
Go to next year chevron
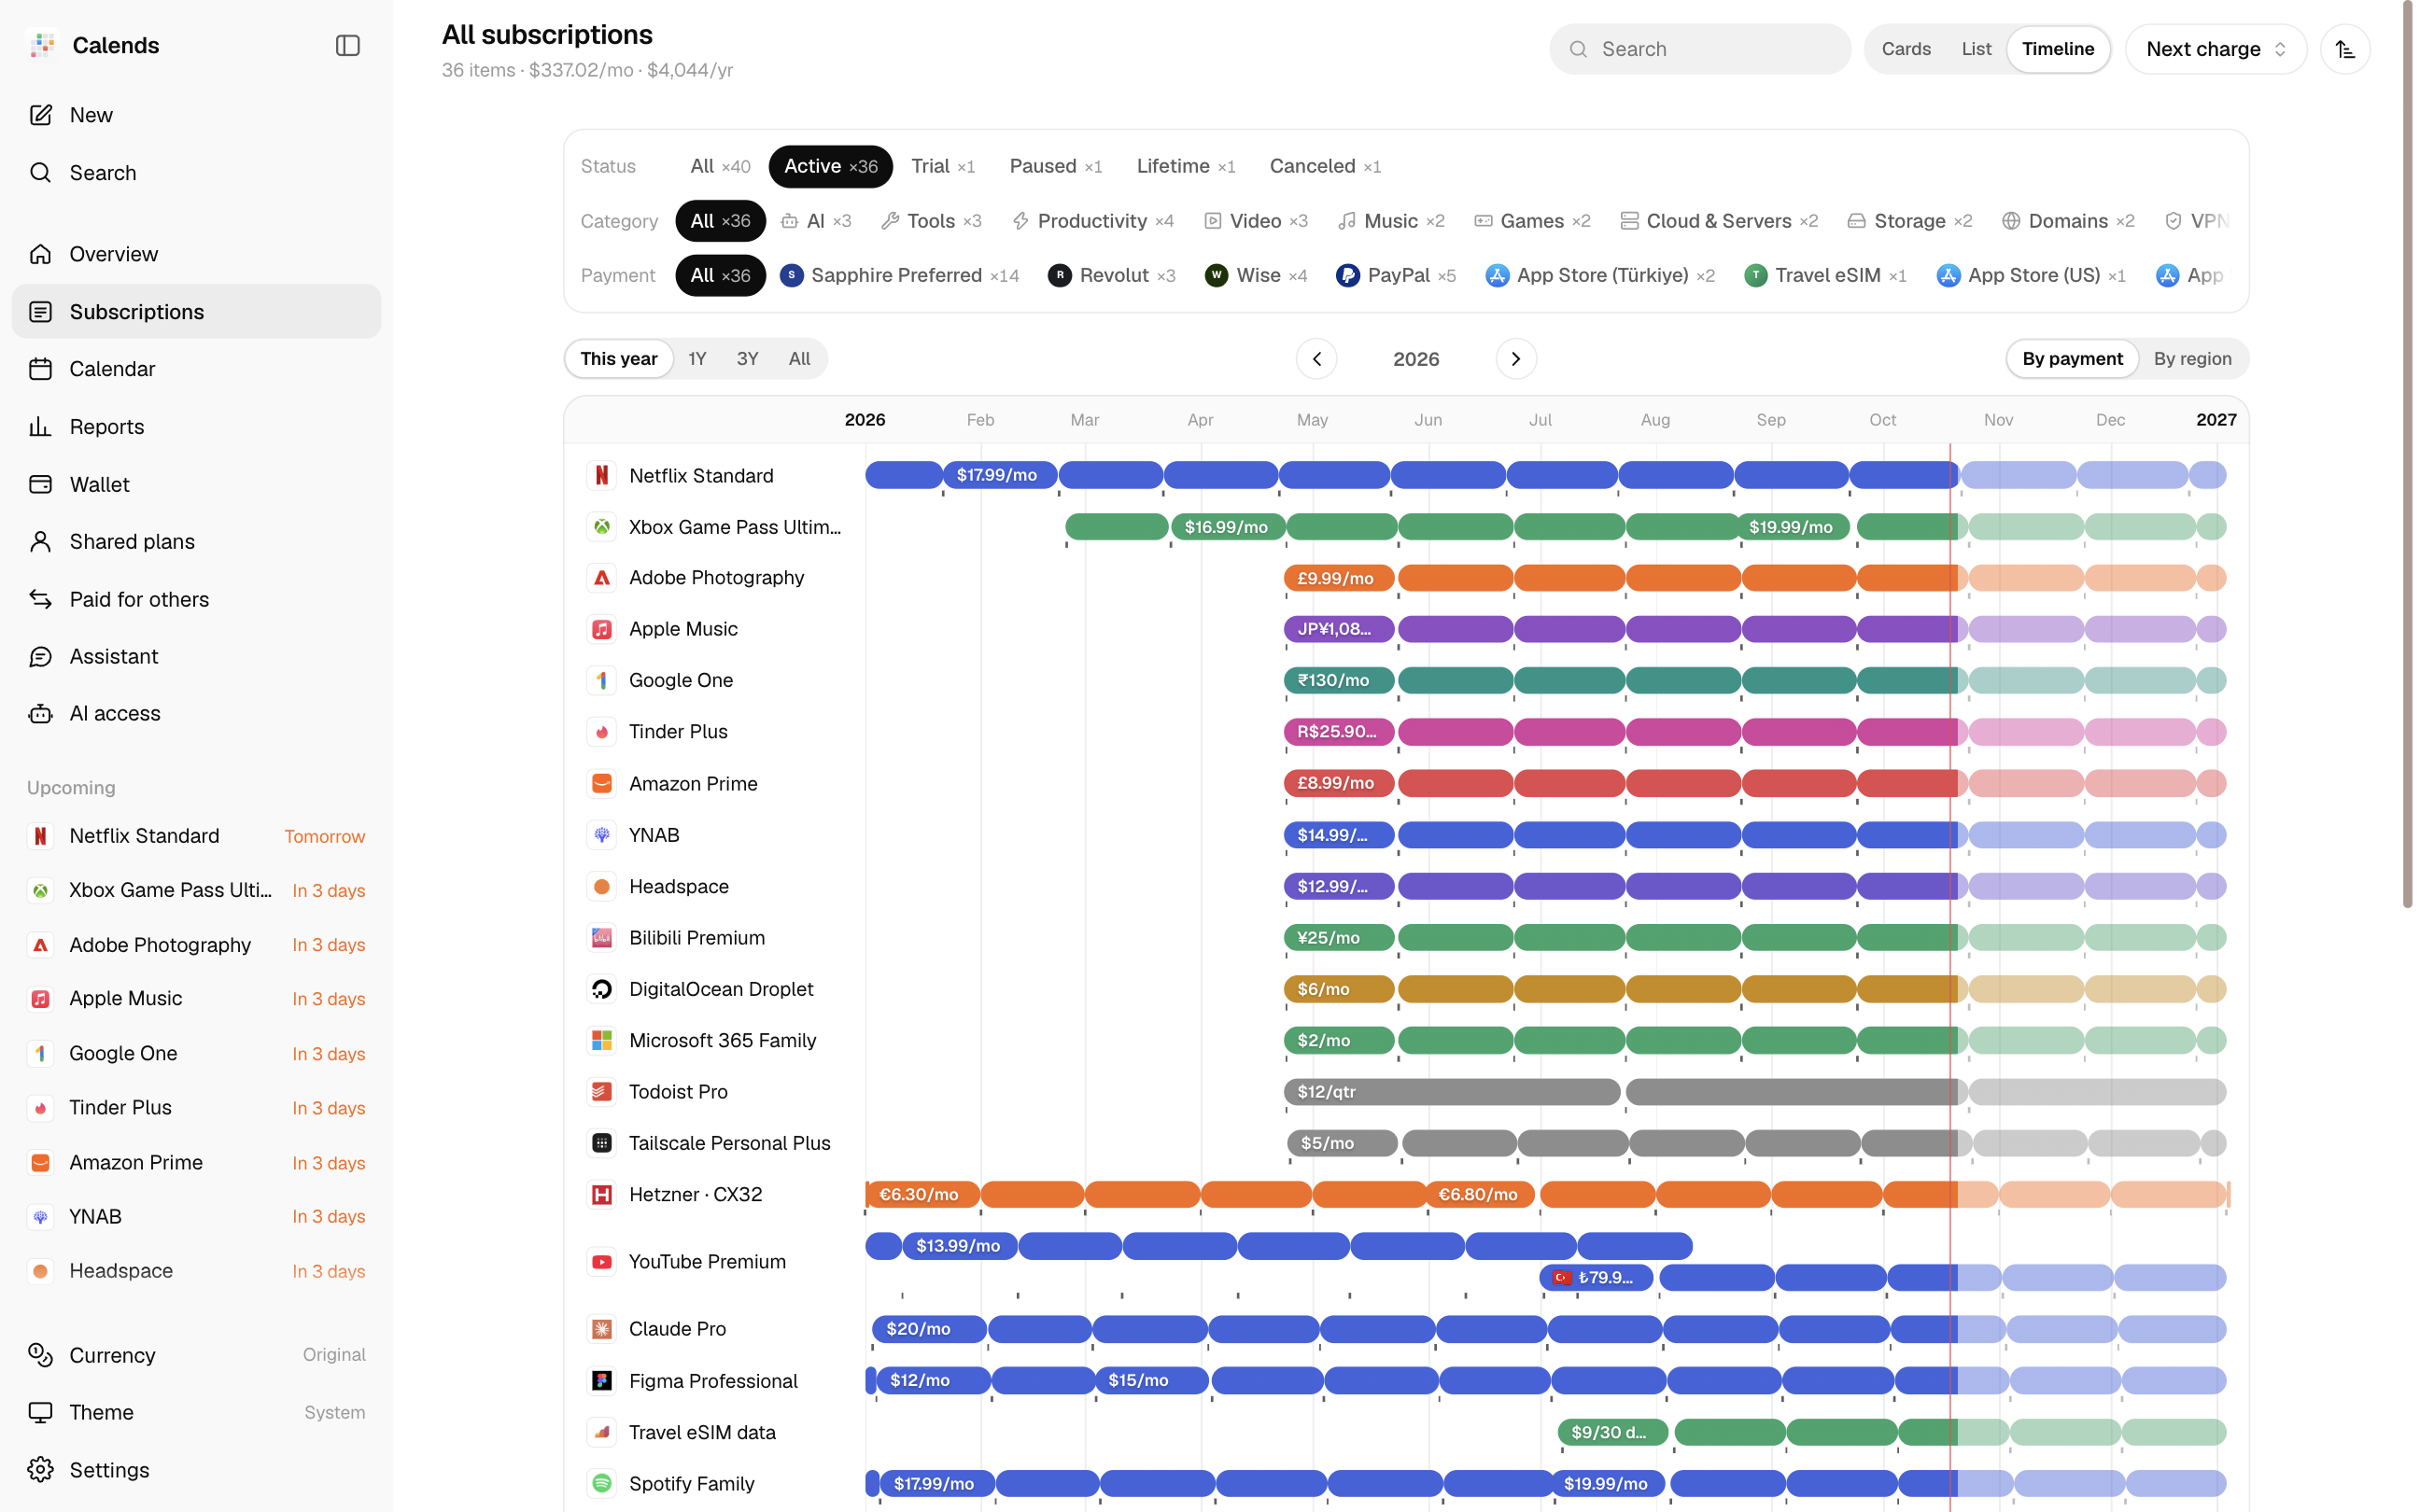(1516, 359)
